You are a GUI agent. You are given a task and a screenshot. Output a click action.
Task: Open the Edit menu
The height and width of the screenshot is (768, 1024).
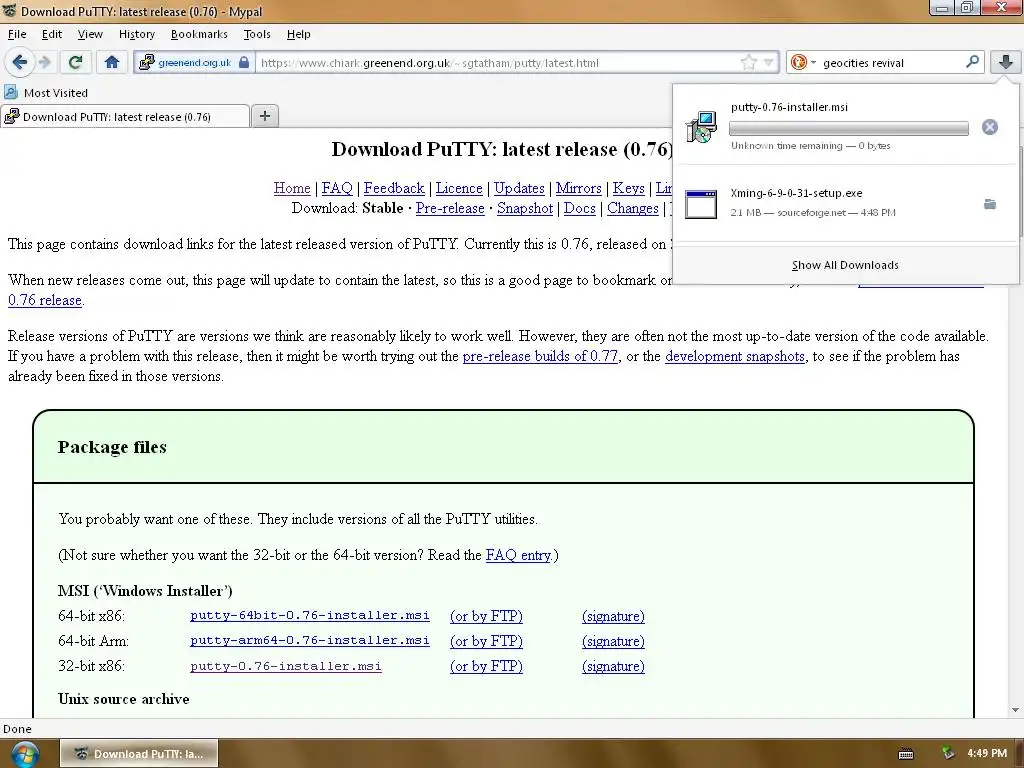click(52, 34)
